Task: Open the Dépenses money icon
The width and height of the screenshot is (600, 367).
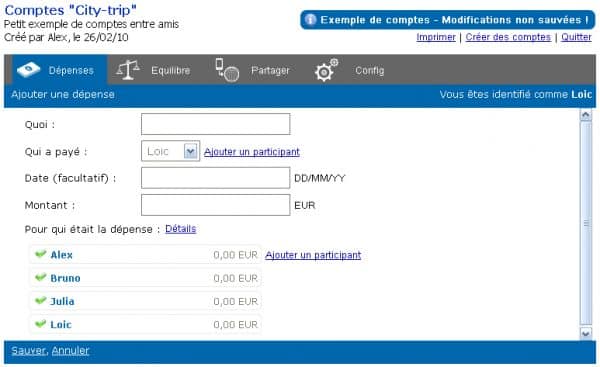Action: tap(29, 70)
